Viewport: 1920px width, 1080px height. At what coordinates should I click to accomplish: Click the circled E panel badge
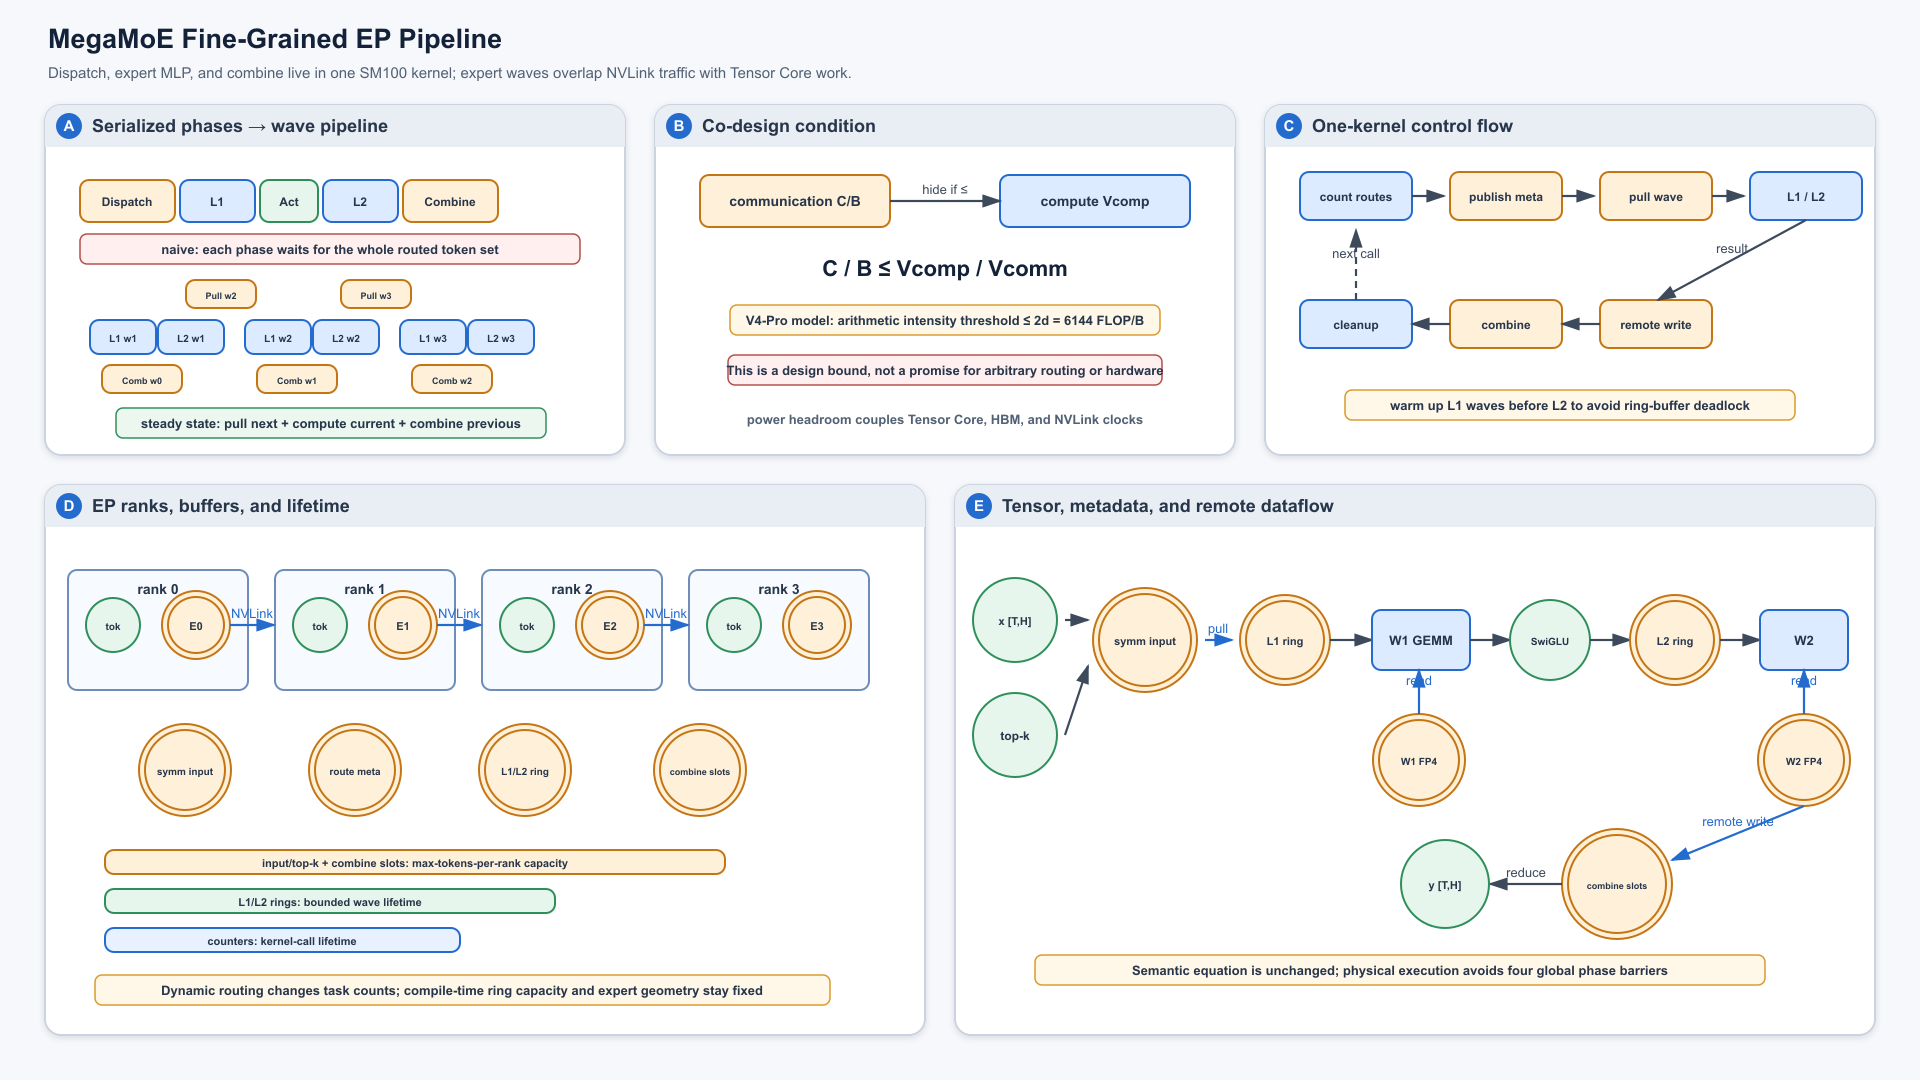pos(979,506)
